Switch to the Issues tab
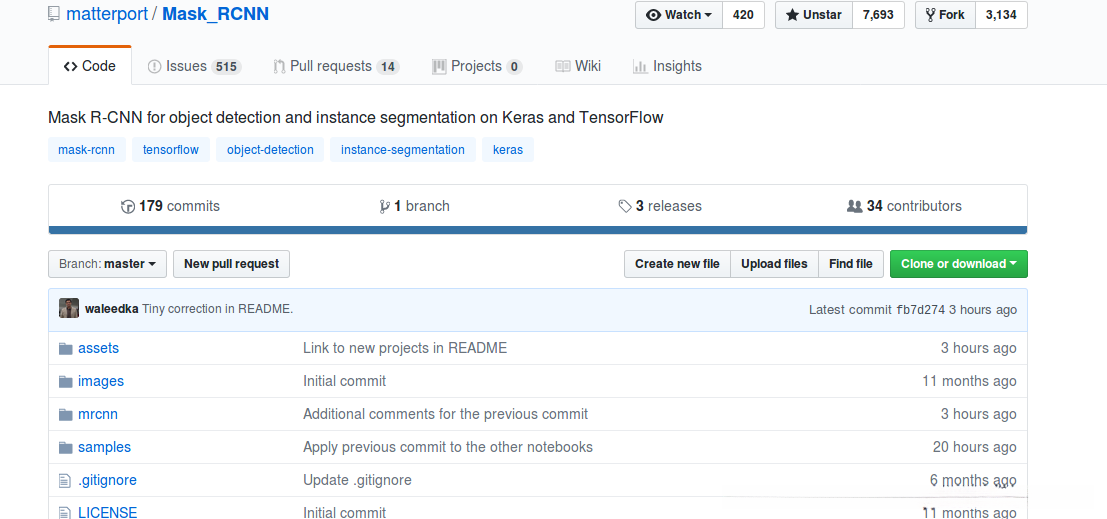This screenshot has width=1107, height=519. tap(194, 66)
